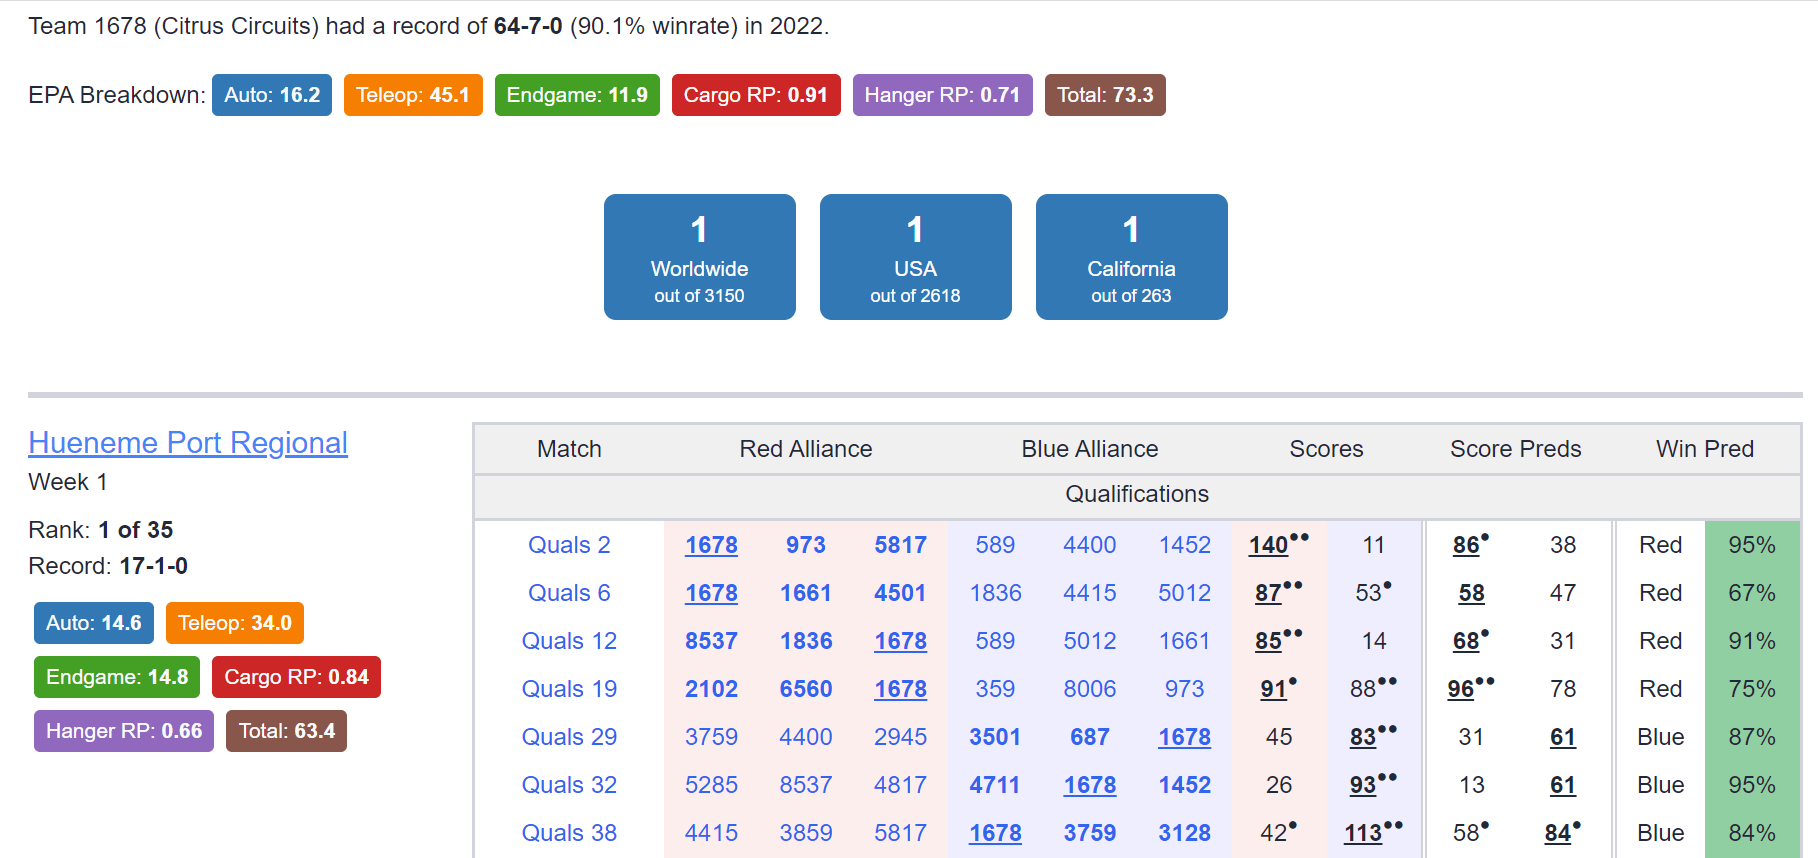Click the Win Pred column header
Screen dimensions: 1818x858
[1705, 449]
